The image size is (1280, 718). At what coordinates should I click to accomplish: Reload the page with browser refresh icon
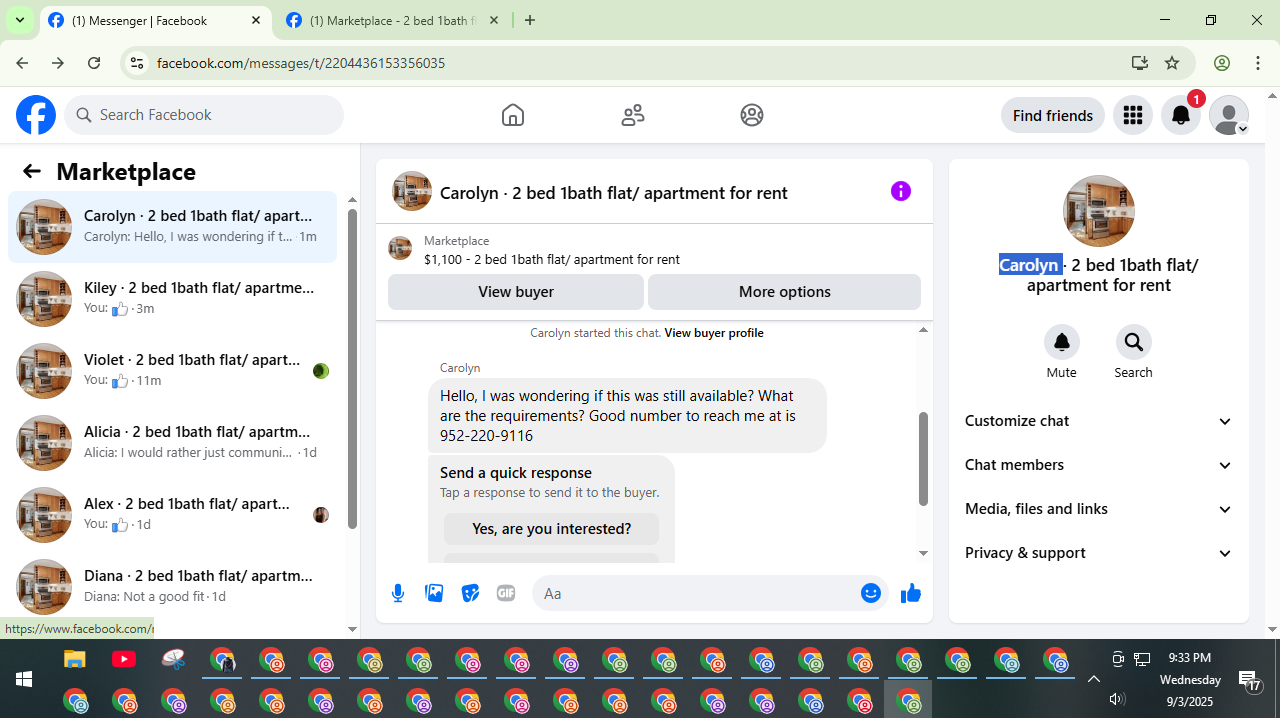[94, 63]
